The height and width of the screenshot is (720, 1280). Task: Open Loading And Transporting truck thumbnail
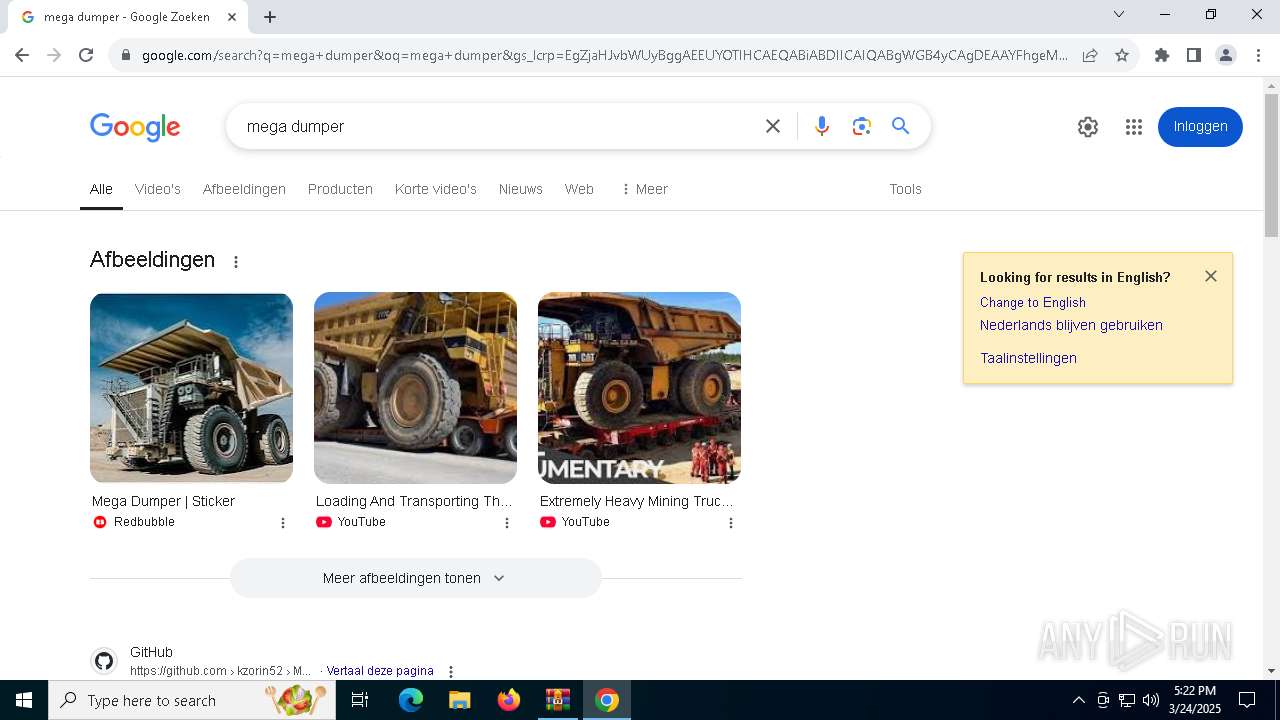coord(415,388)
